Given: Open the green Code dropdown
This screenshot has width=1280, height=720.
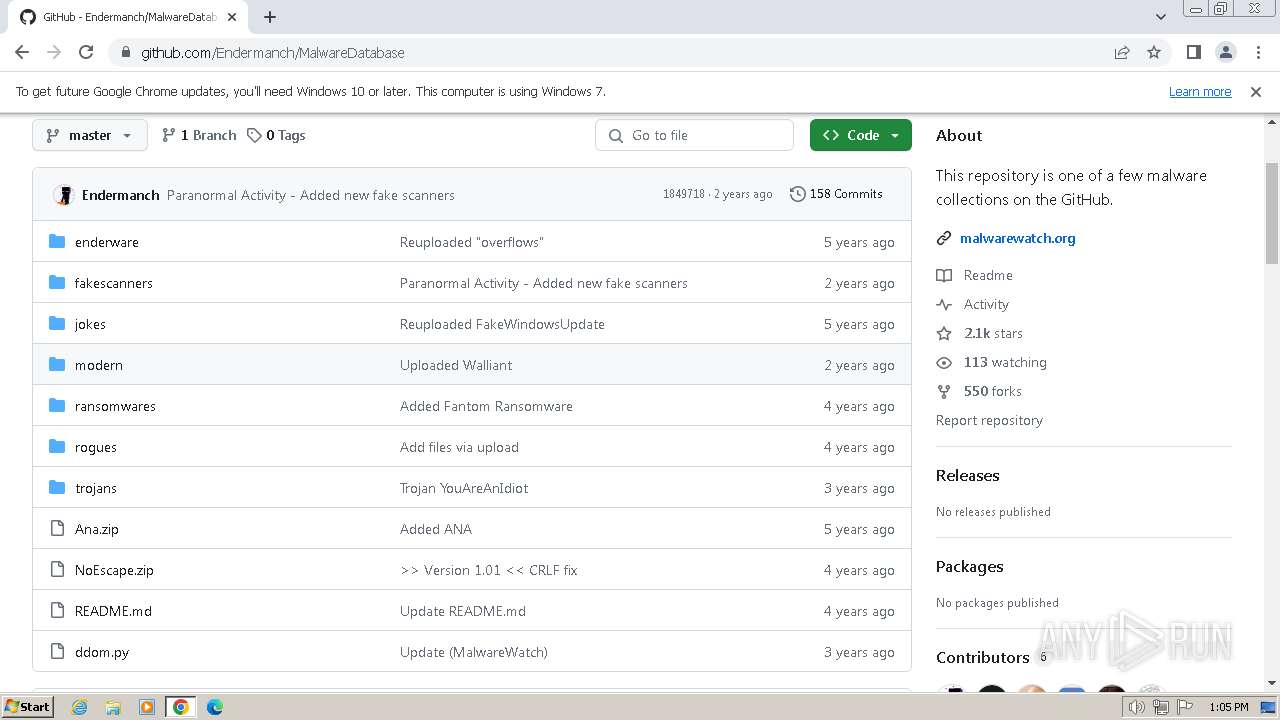Looking at the screenshot, I should 861,135.
